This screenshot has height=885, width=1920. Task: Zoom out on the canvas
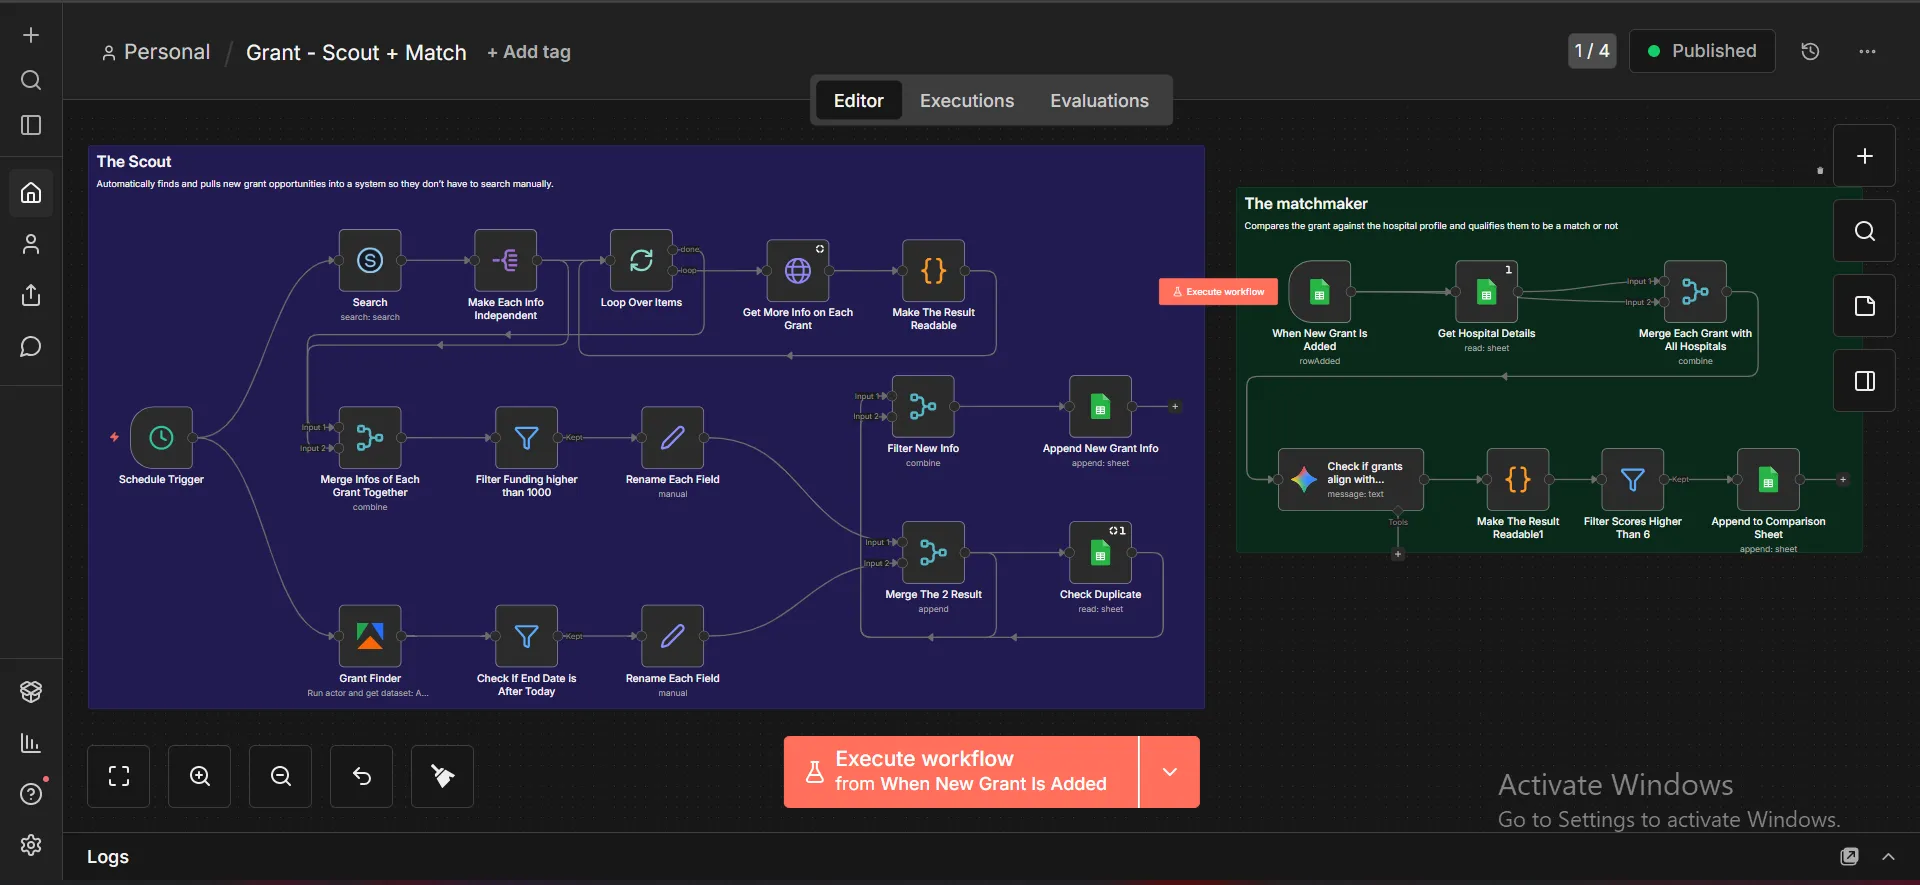coord(281,776)
